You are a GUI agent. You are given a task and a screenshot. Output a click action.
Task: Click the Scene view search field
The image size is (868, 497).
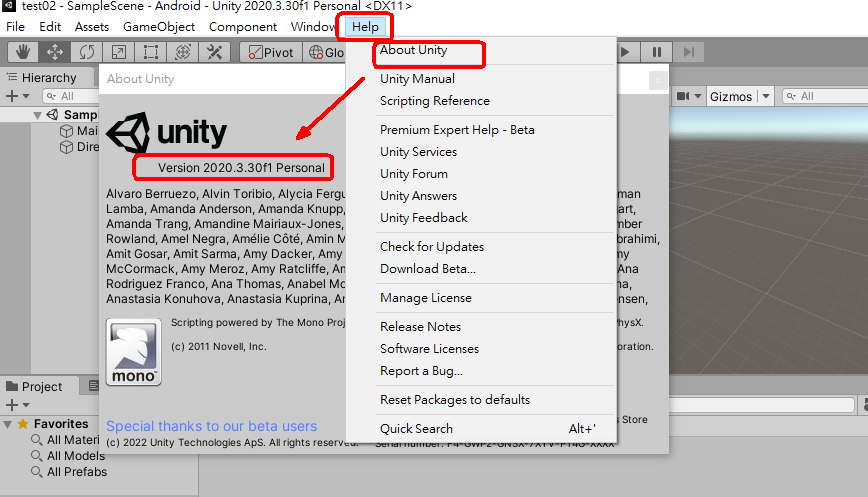(x=825, y=96)
